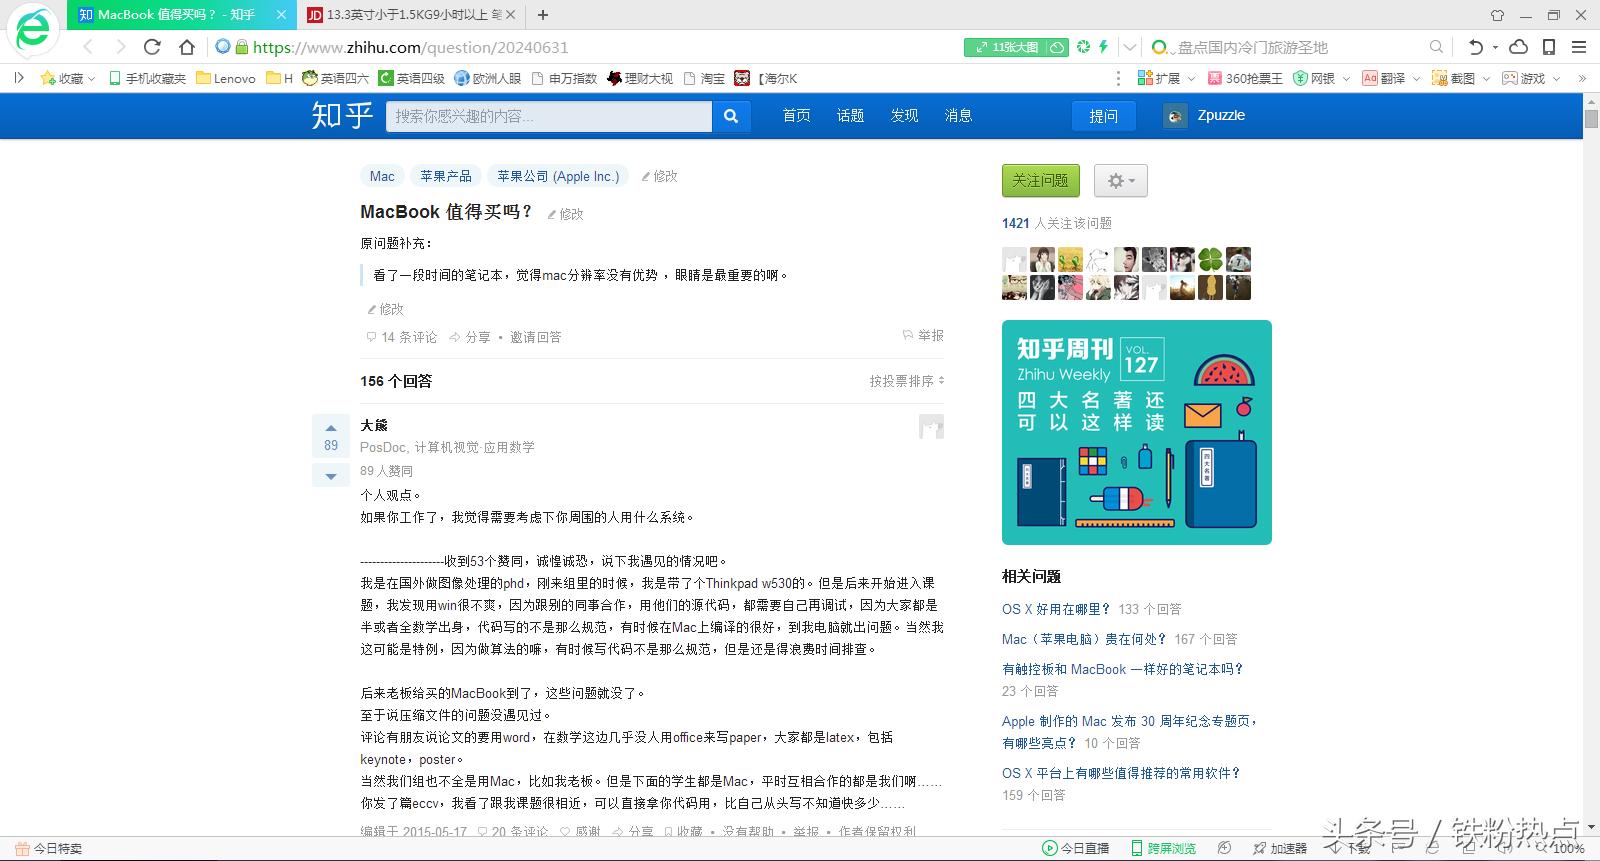The height and width of the screenshot is (861, 1600).
Task: Open the 淘宝 bookmark
Action: coord(704,78)
